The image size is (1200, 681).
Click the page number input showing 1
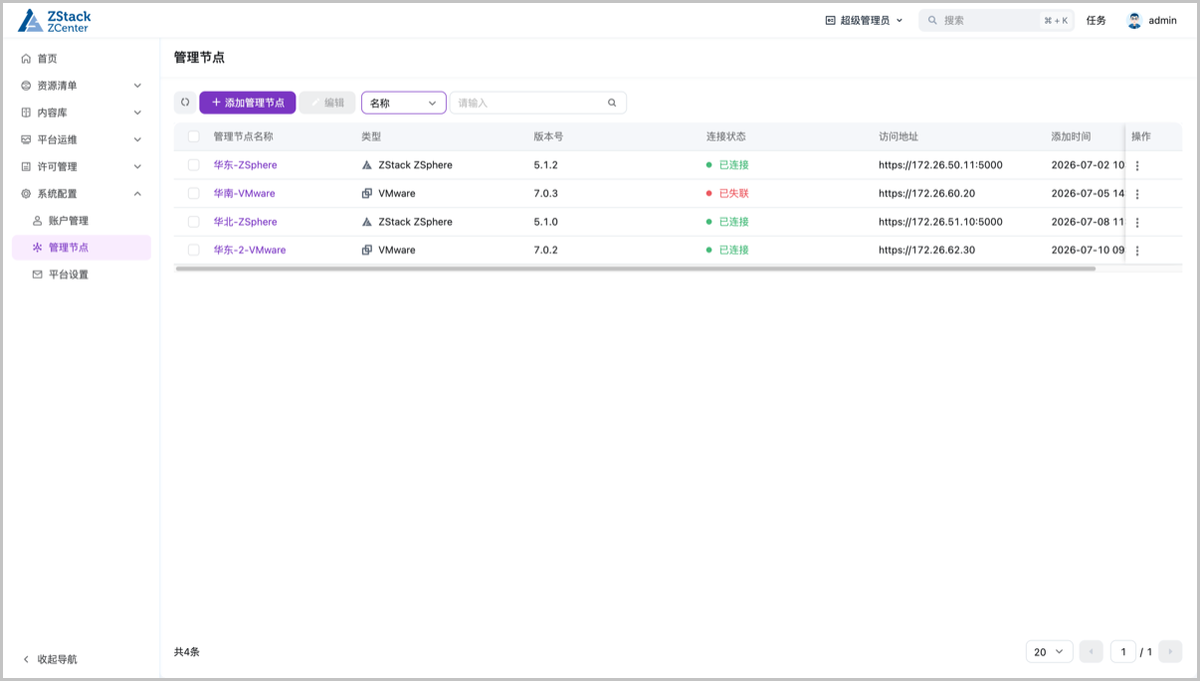[1123, 652]
